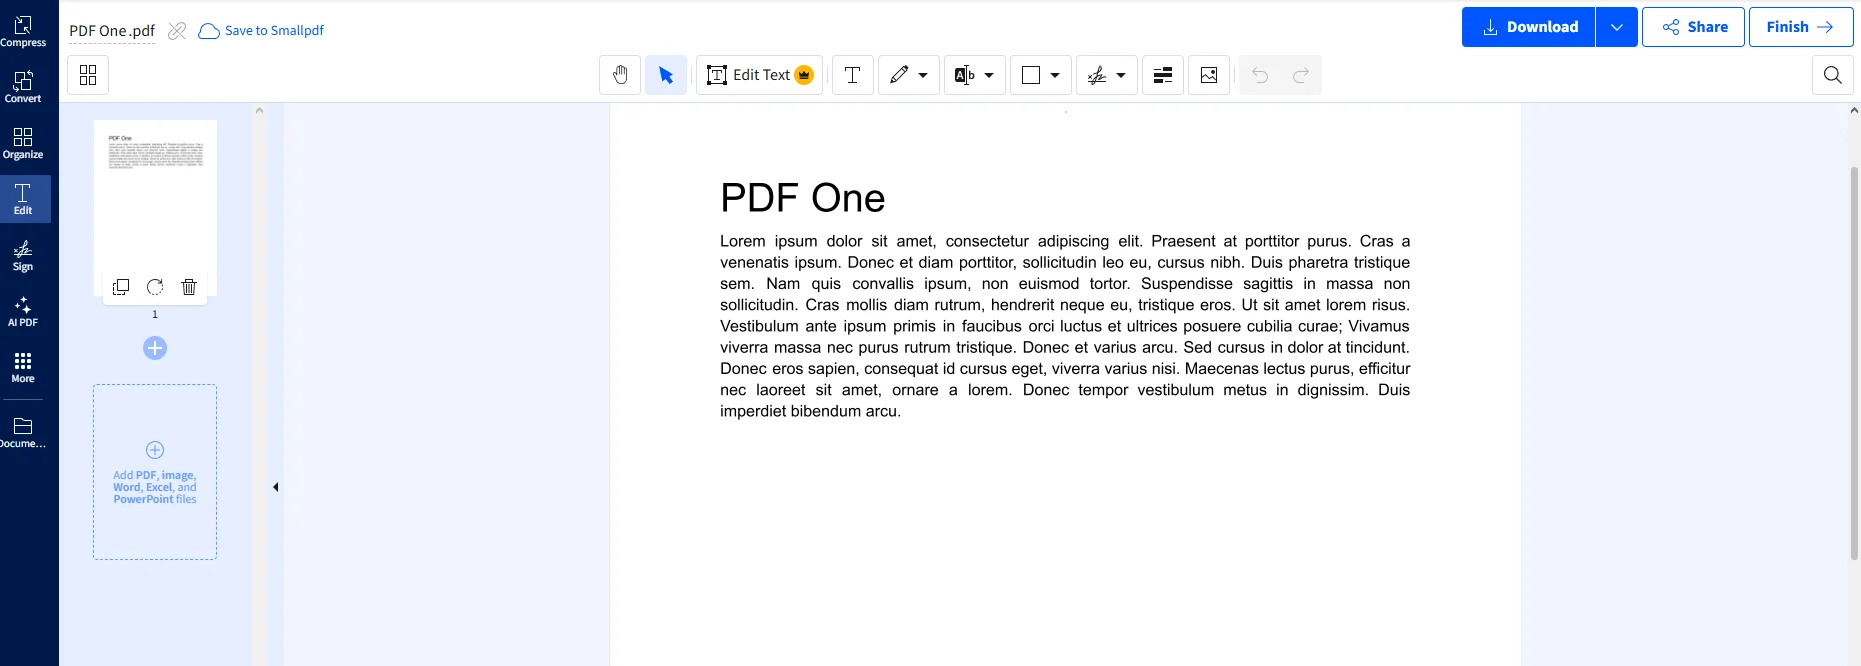Open the More tools grid

(23, 367)
